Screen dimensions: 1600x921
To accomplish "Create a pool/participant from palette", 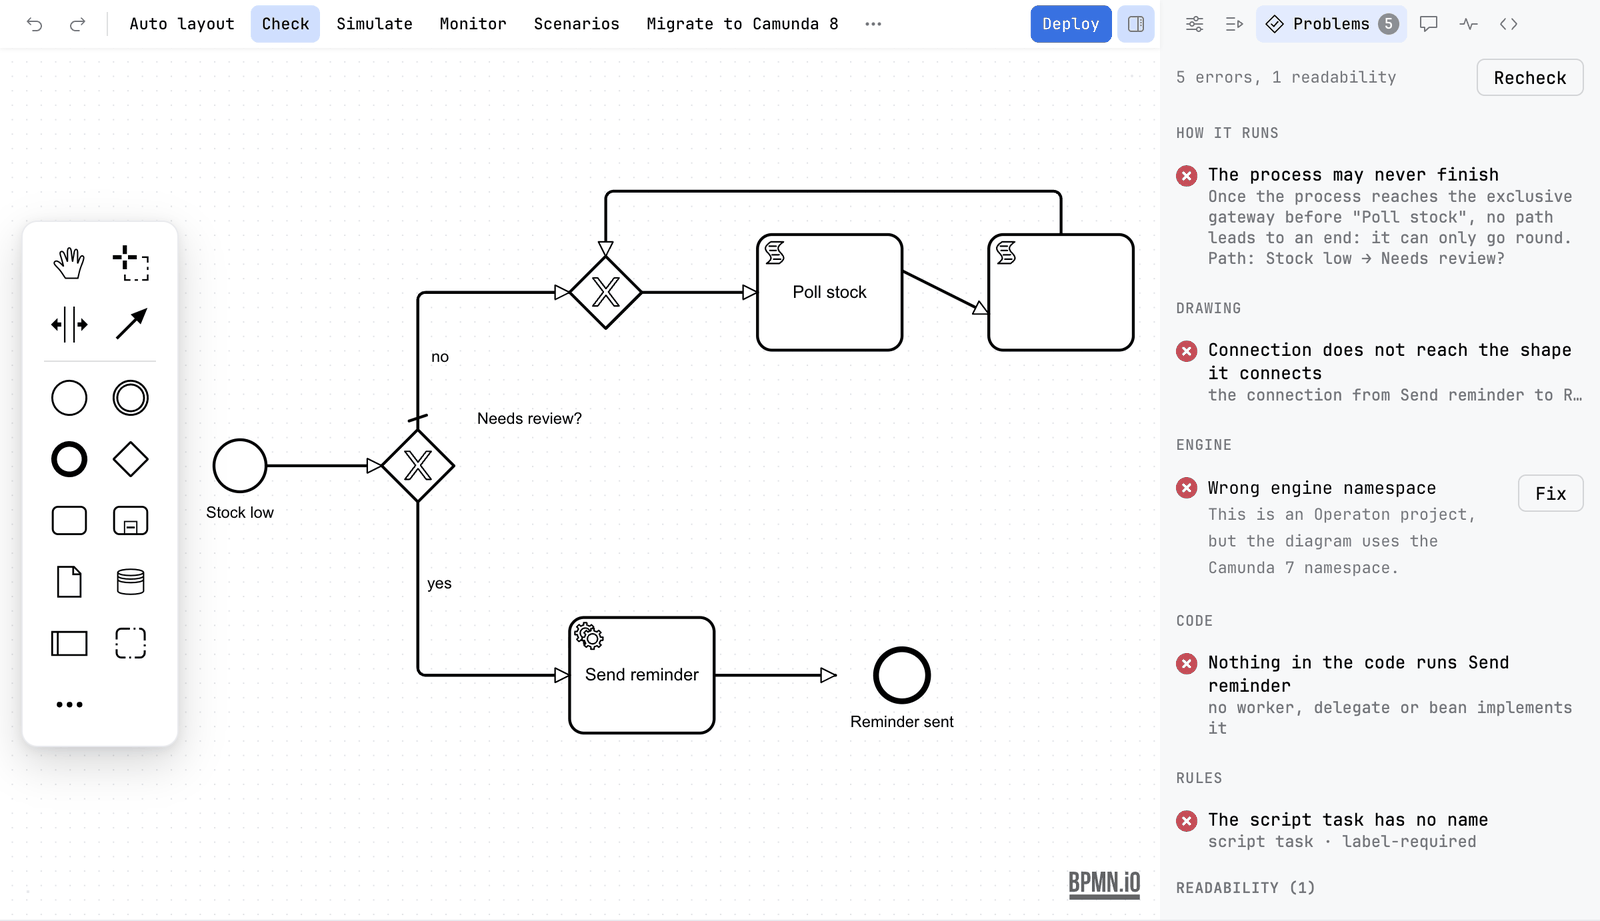I will pos(69,643).
